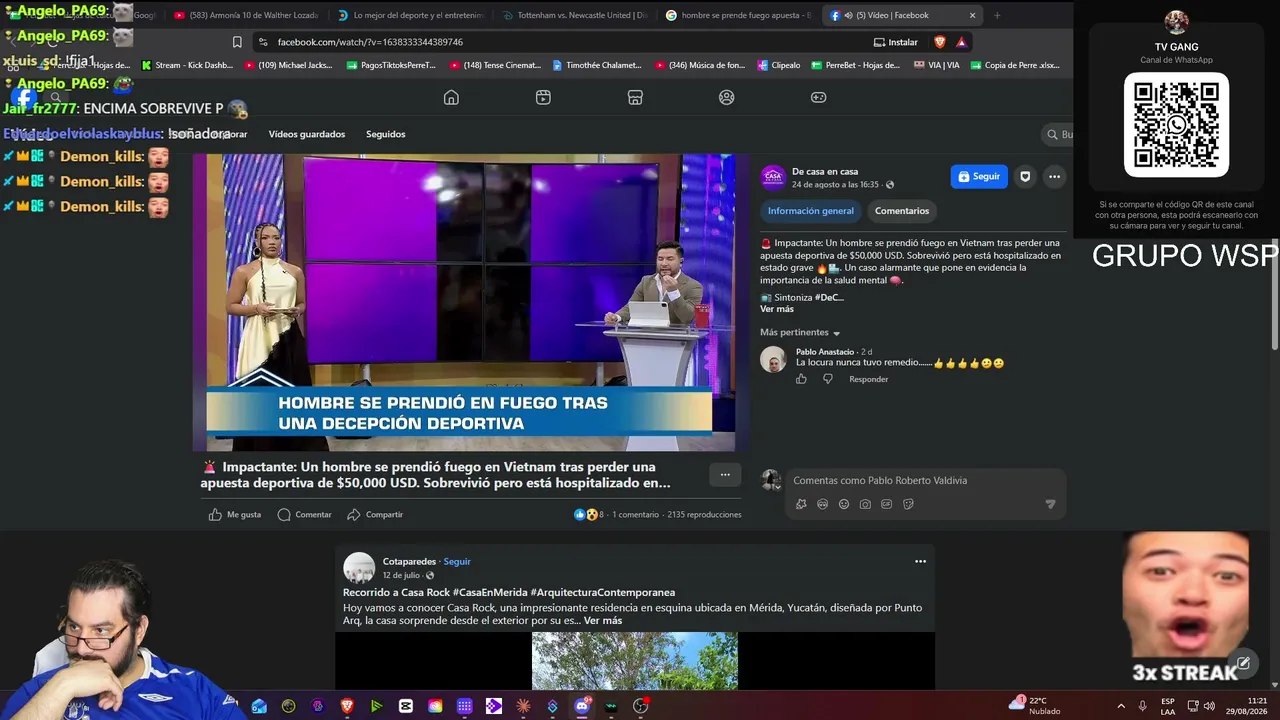The width and height of the screenshot is (1280, 720).
Task: View the 1 comentario count
Action: click(x=636, y=515)
